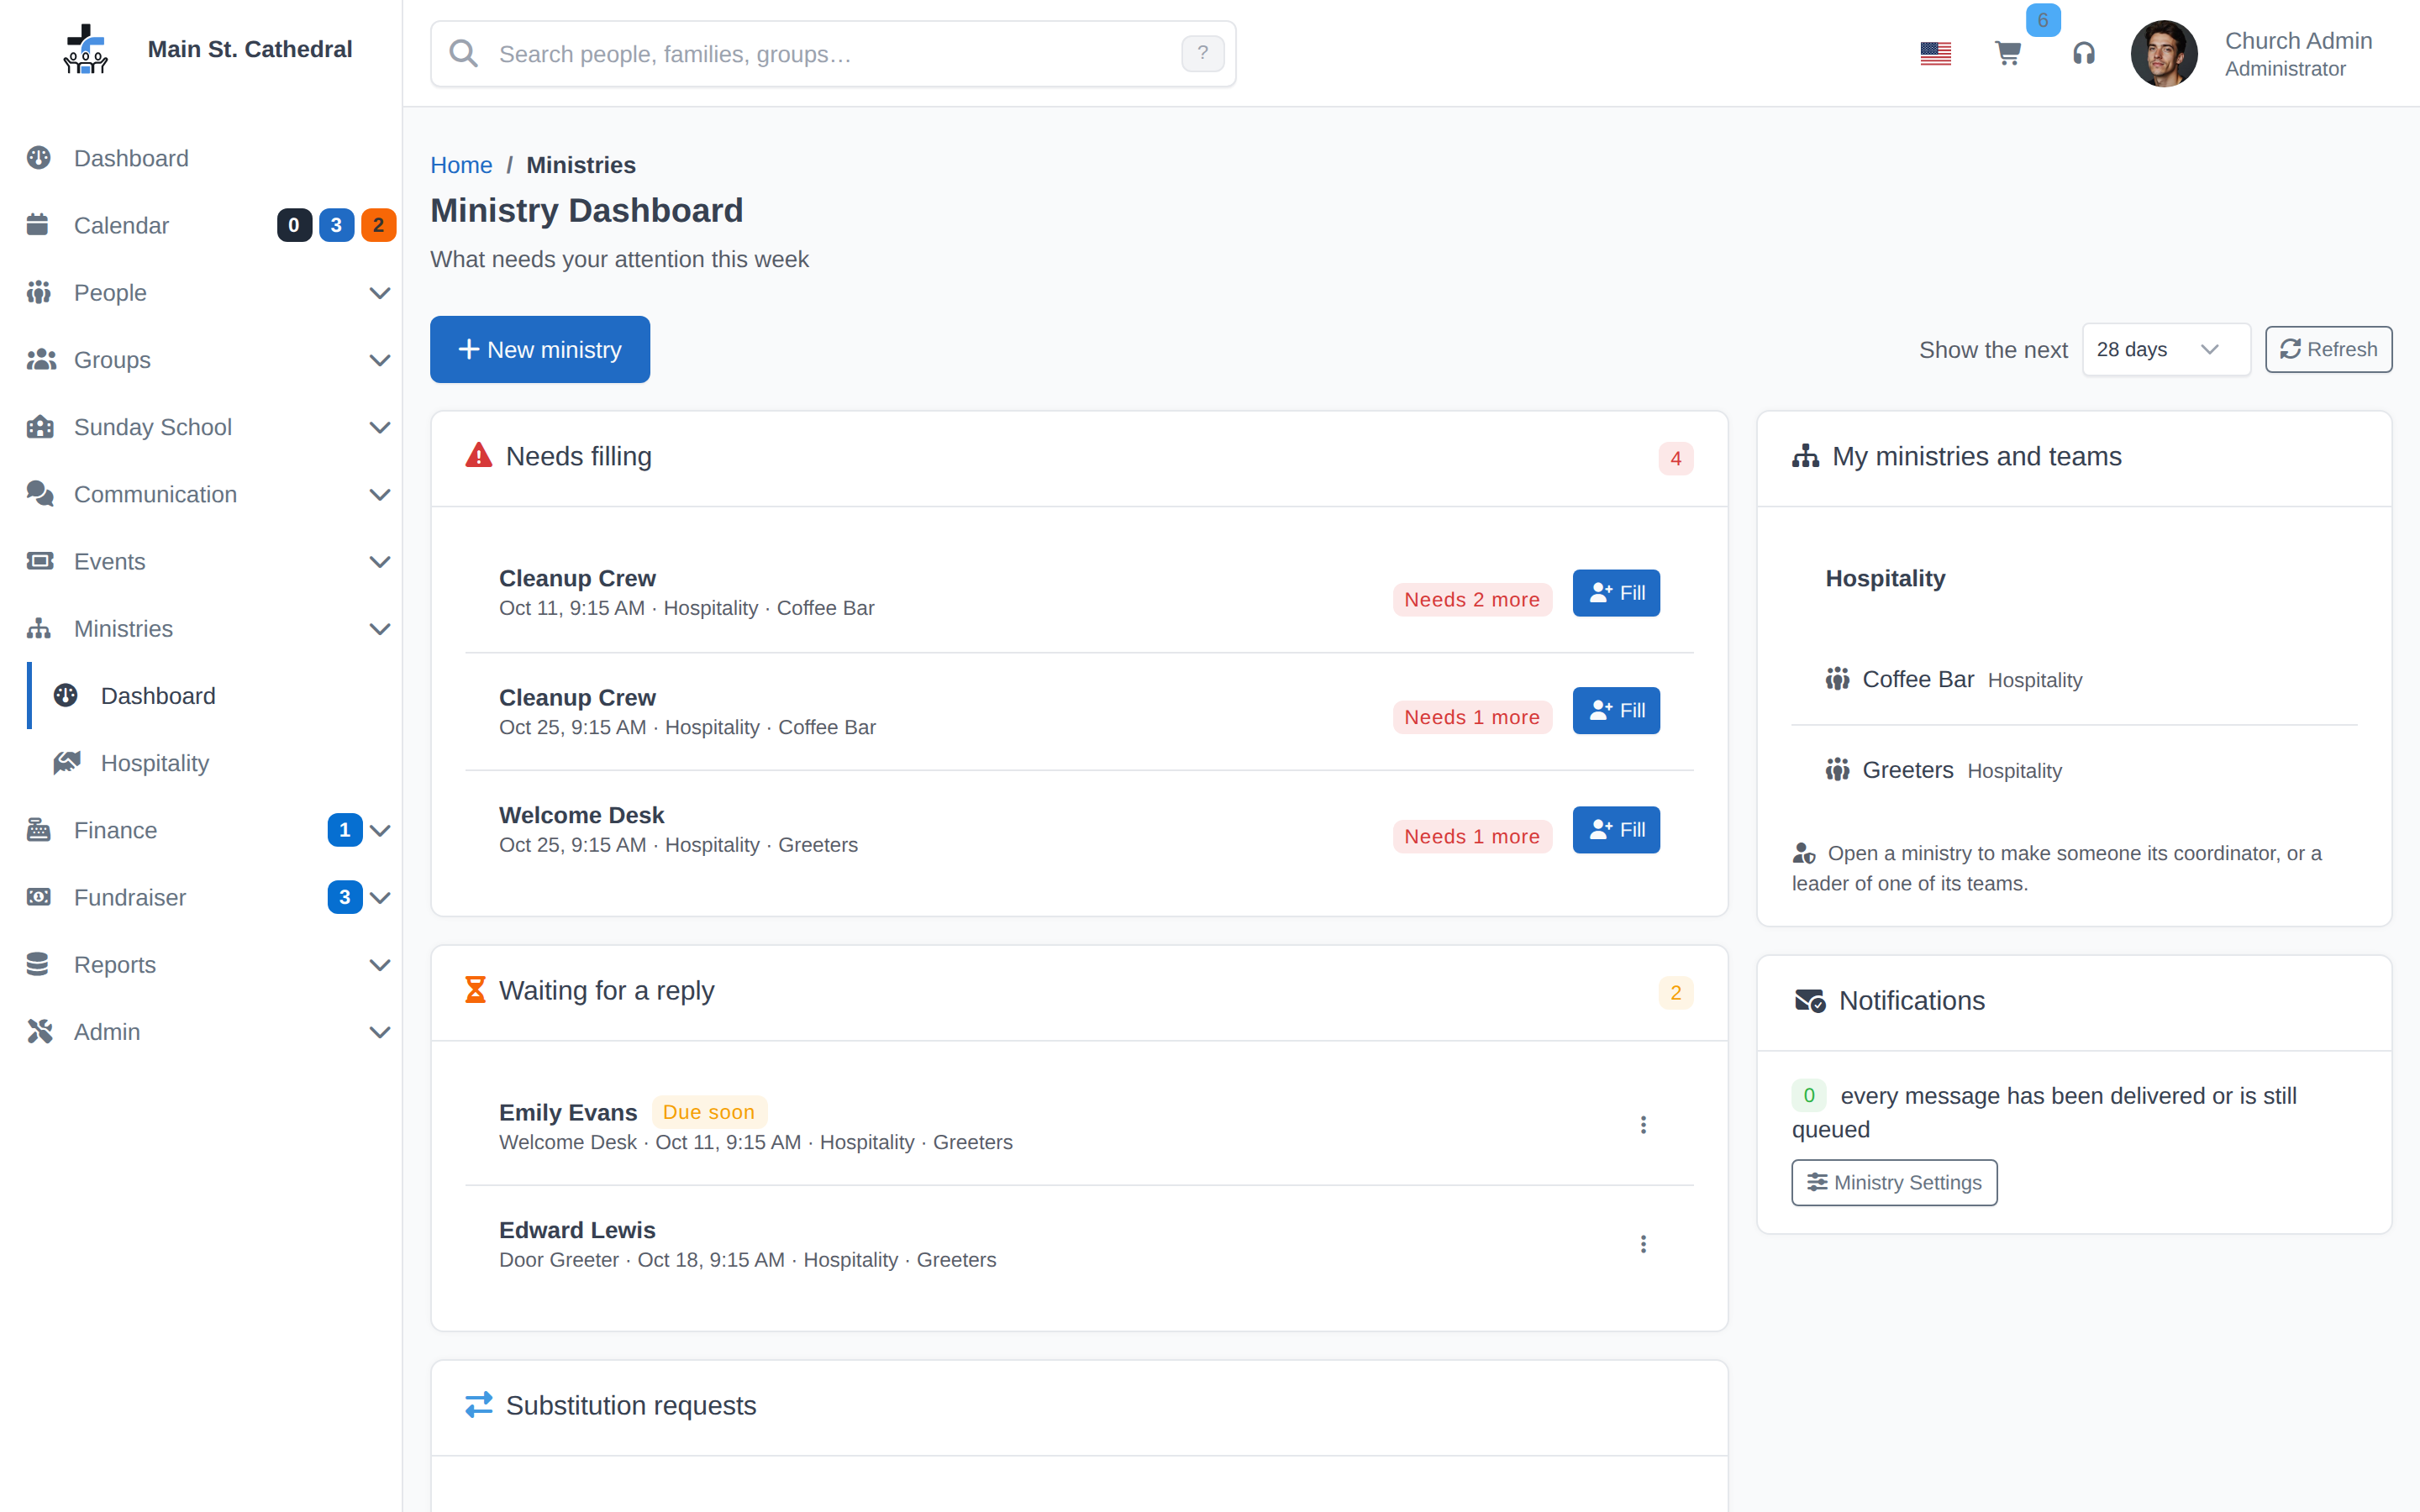
Task: Click the Calendar icon in sidebar
Action: (x=38, y=225)
